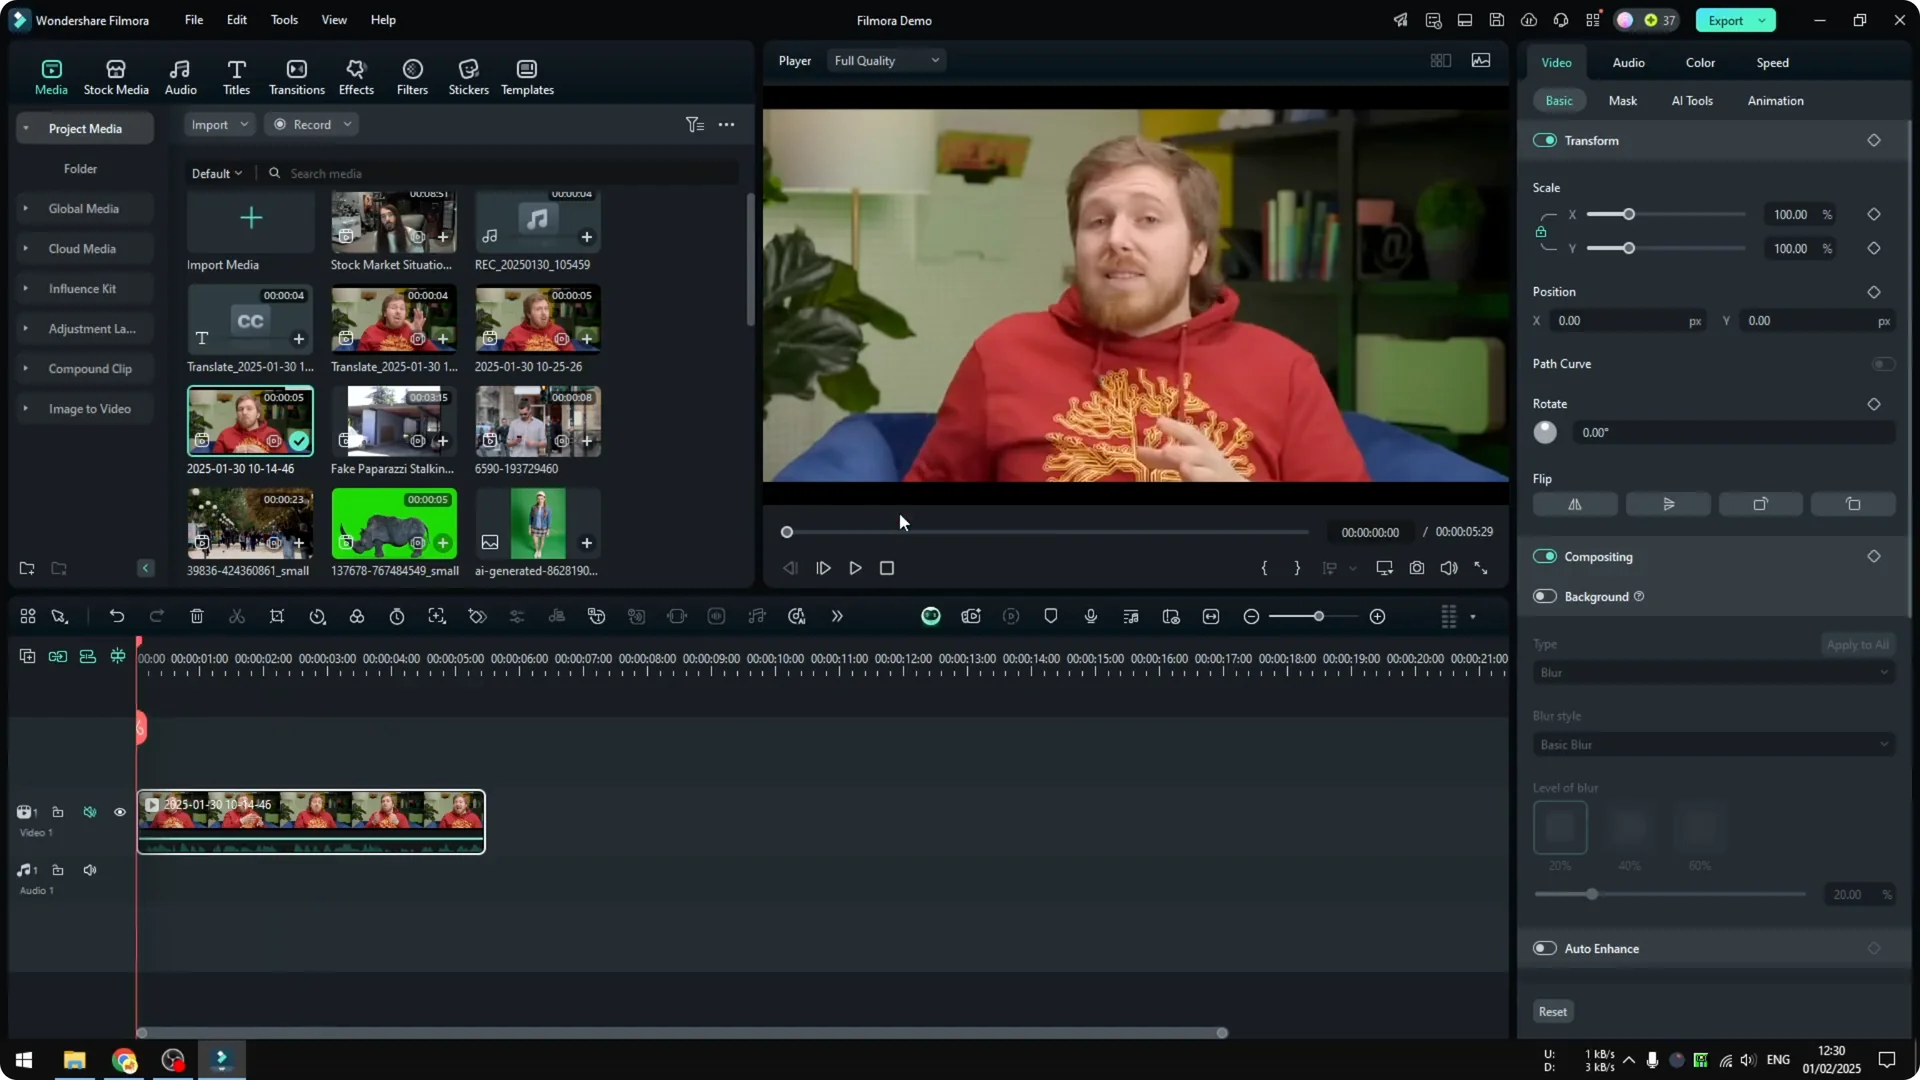Viewport: 1920px width, 1080px height.
Task: Expand the Record dropdown arrow
Action: tap(347, 124)
